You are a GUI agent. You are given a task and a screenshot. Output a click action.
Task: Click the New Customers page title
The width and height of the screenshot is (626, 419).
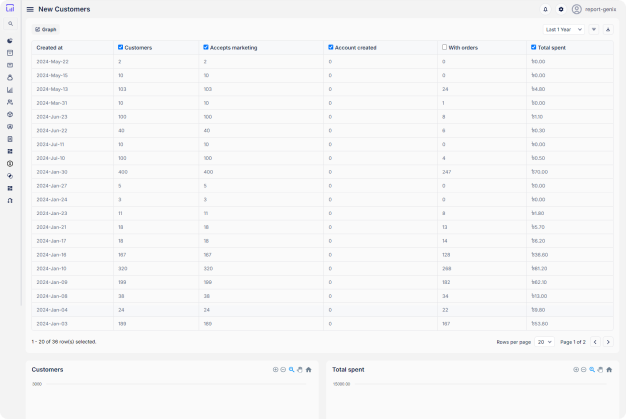(x=64, y=9)
